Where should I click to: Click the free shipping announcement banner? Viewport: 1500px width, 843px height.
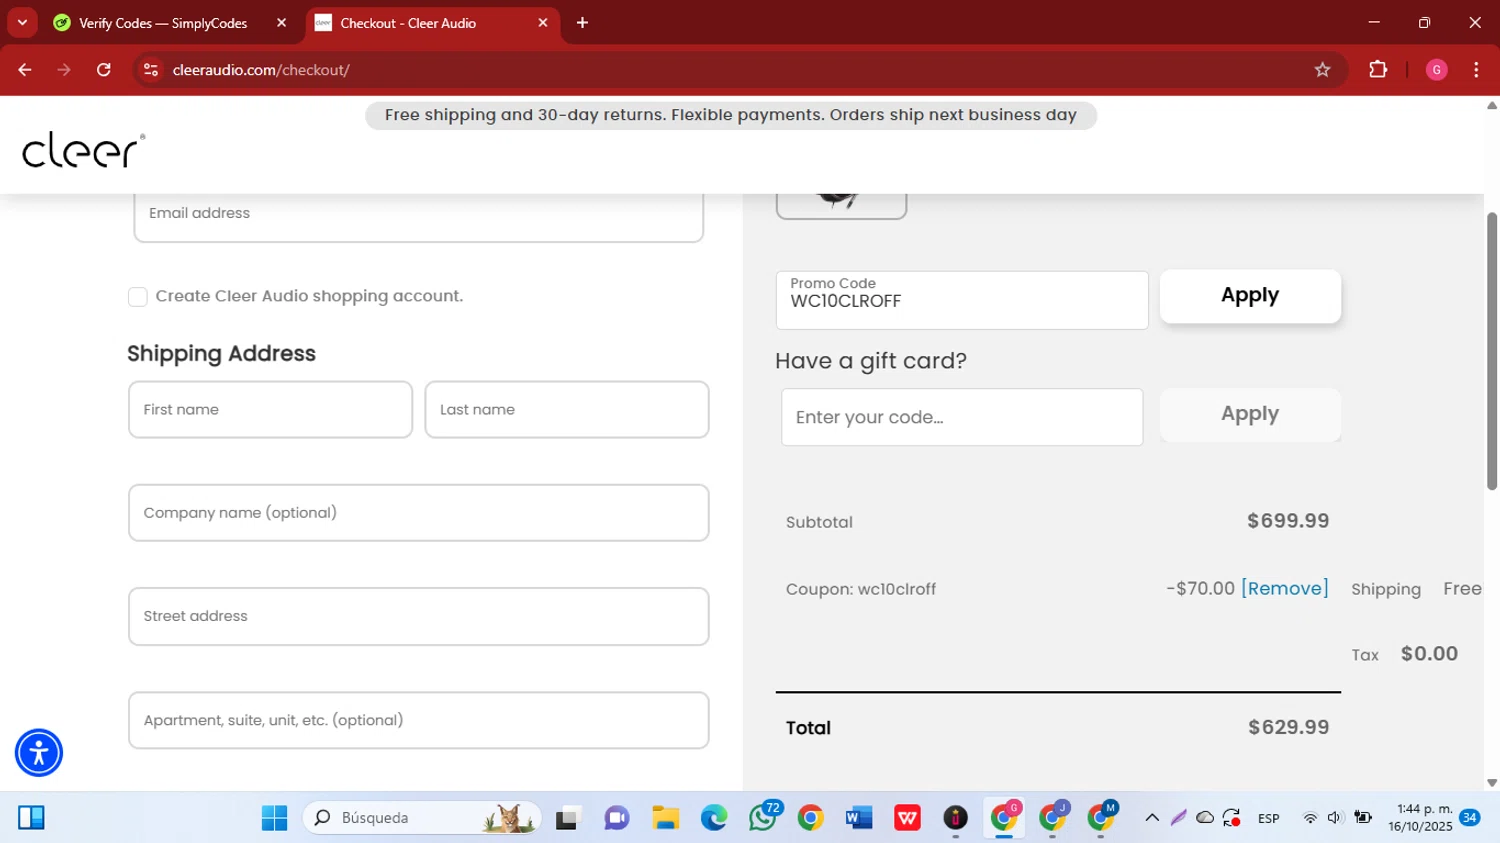pos(731,115)
